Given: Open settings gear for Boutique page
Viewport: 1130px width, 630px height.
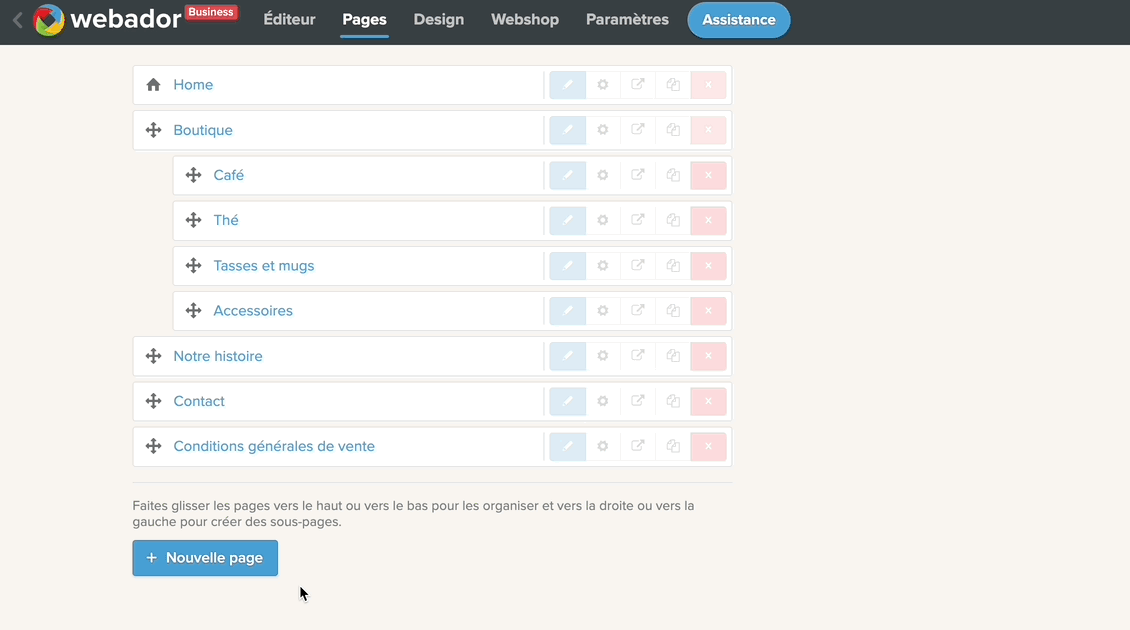Looking at the screenshot, I should pos(603,130).
